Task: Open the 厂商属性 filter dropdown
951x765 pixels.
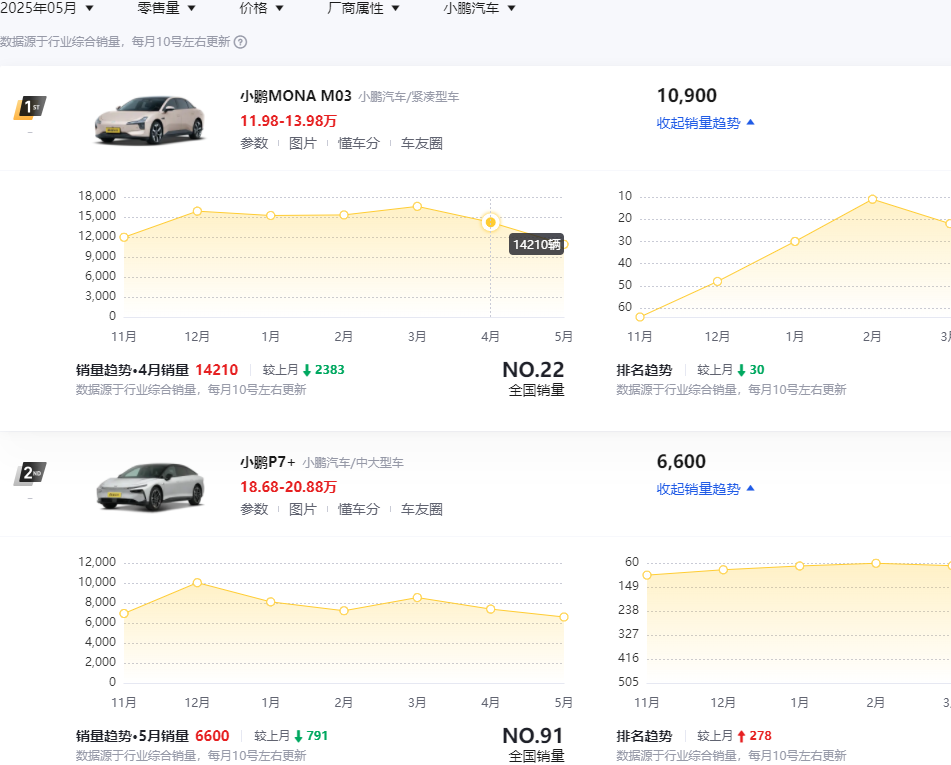Action: click(x=363, y=8)
